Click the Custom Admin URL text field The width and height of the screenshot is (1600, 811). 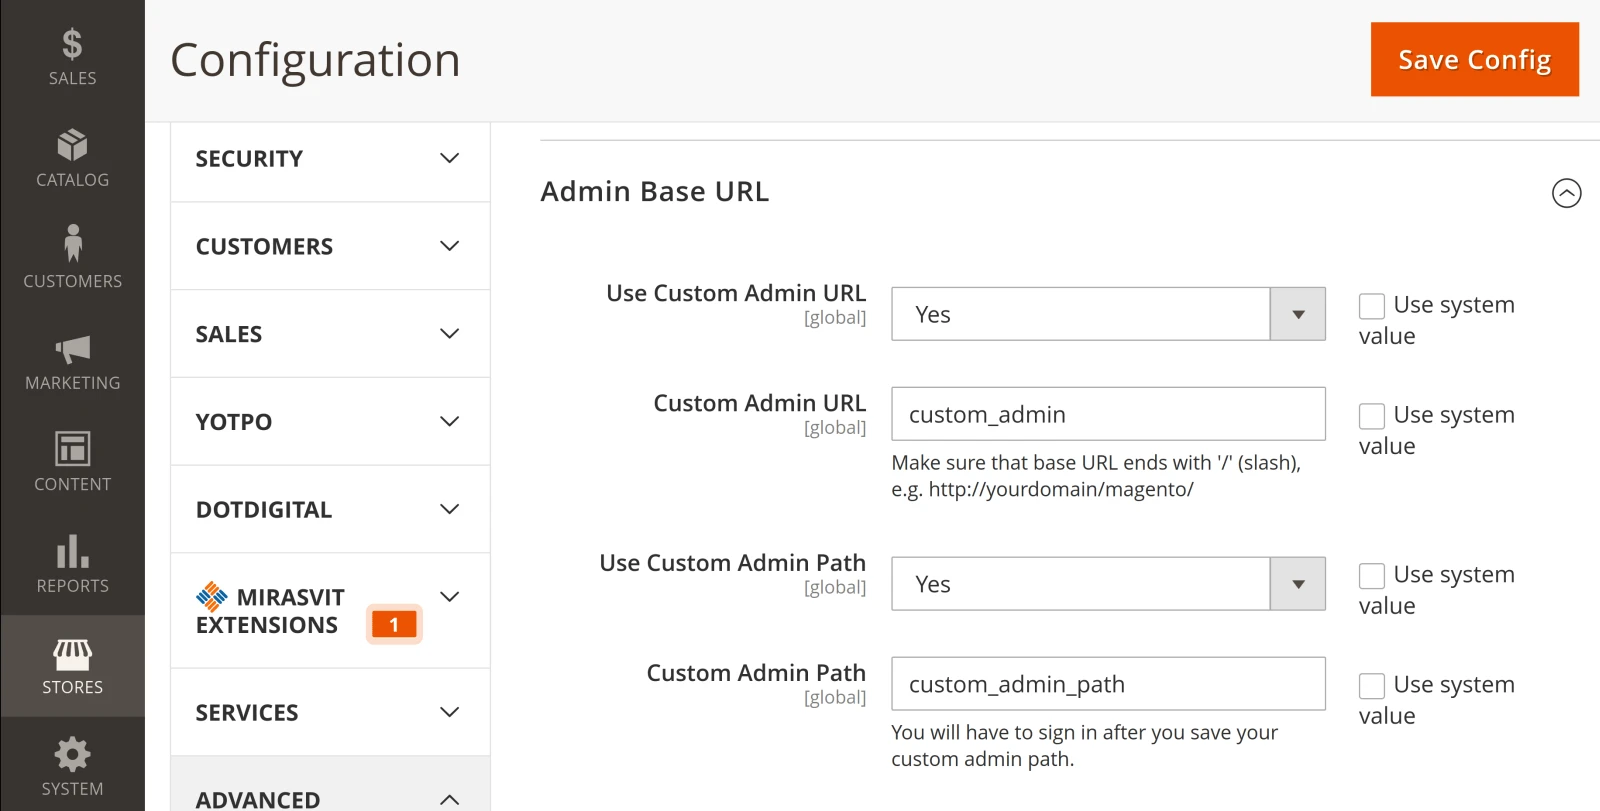point(1108,414)
